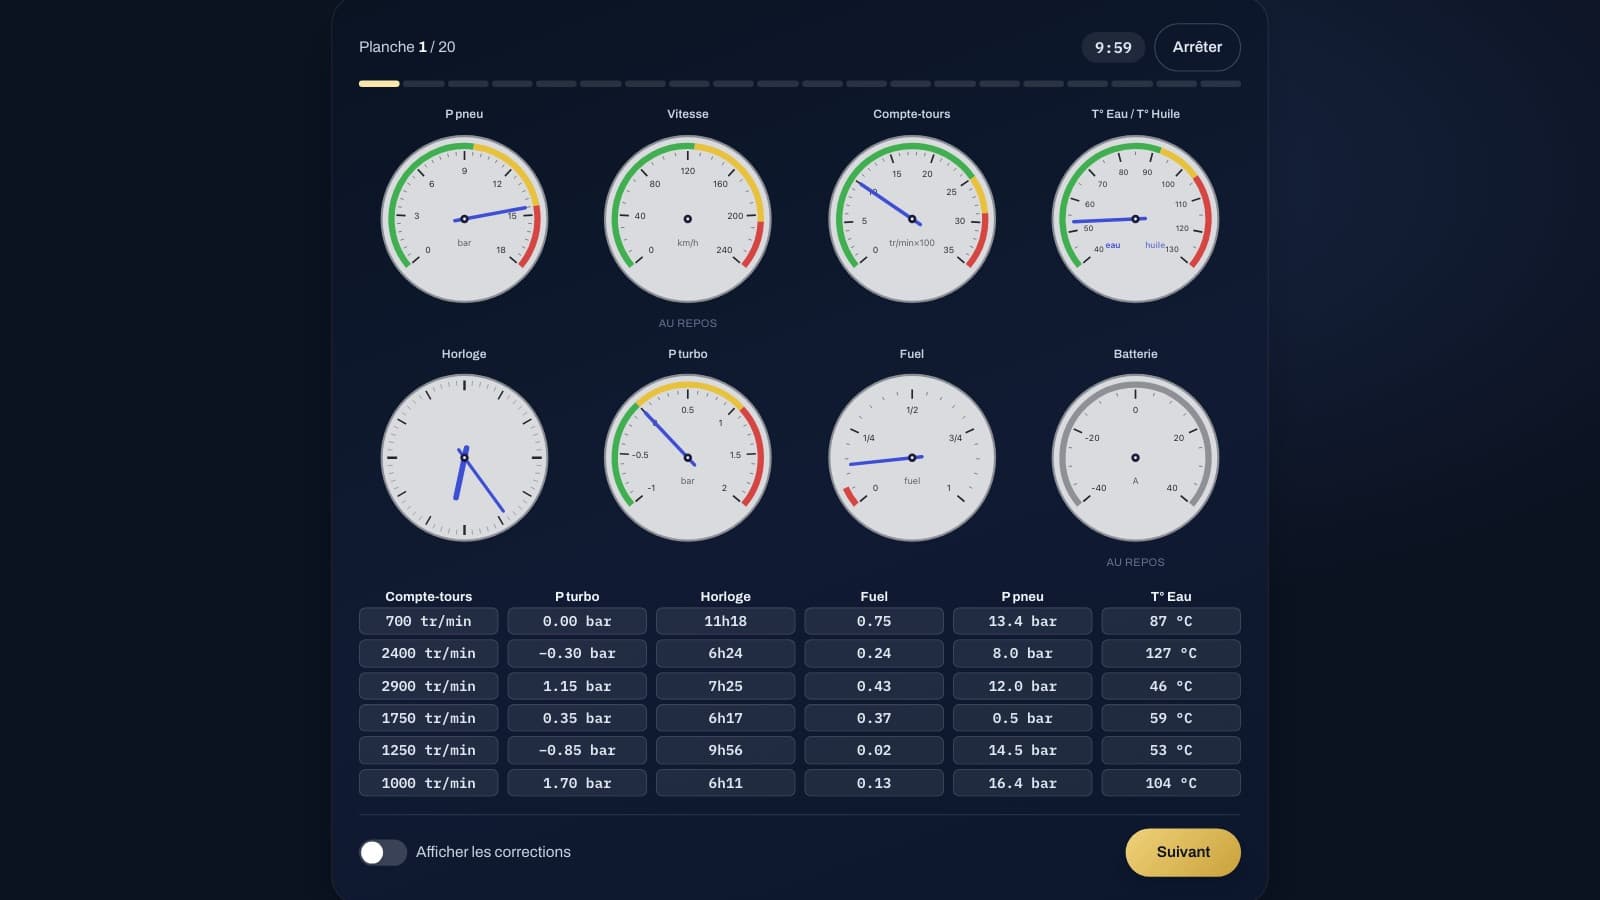This screenshot has height=900, width=1600.
Task: Select the -0.85 bar answer
Action: (577, 750)
